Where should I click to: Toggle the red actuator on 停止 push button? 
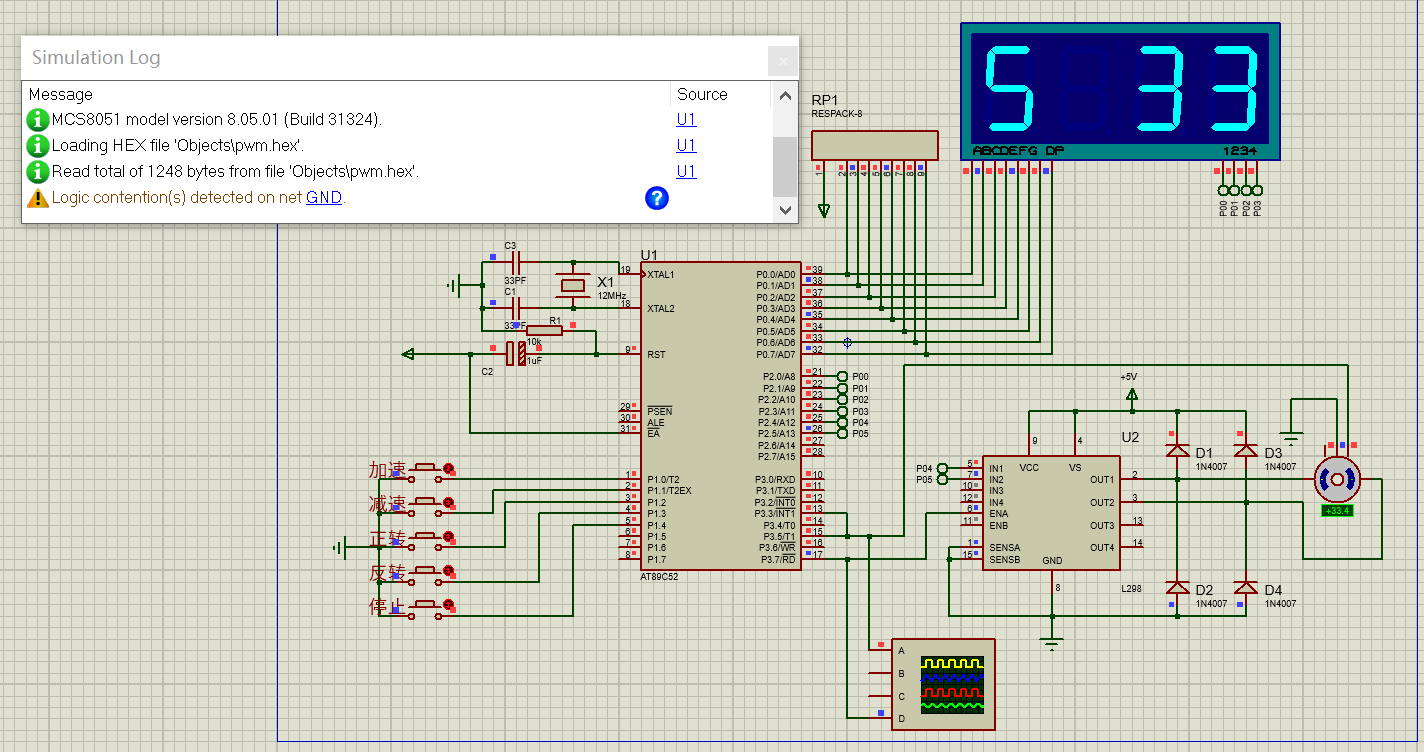[448, 604]
